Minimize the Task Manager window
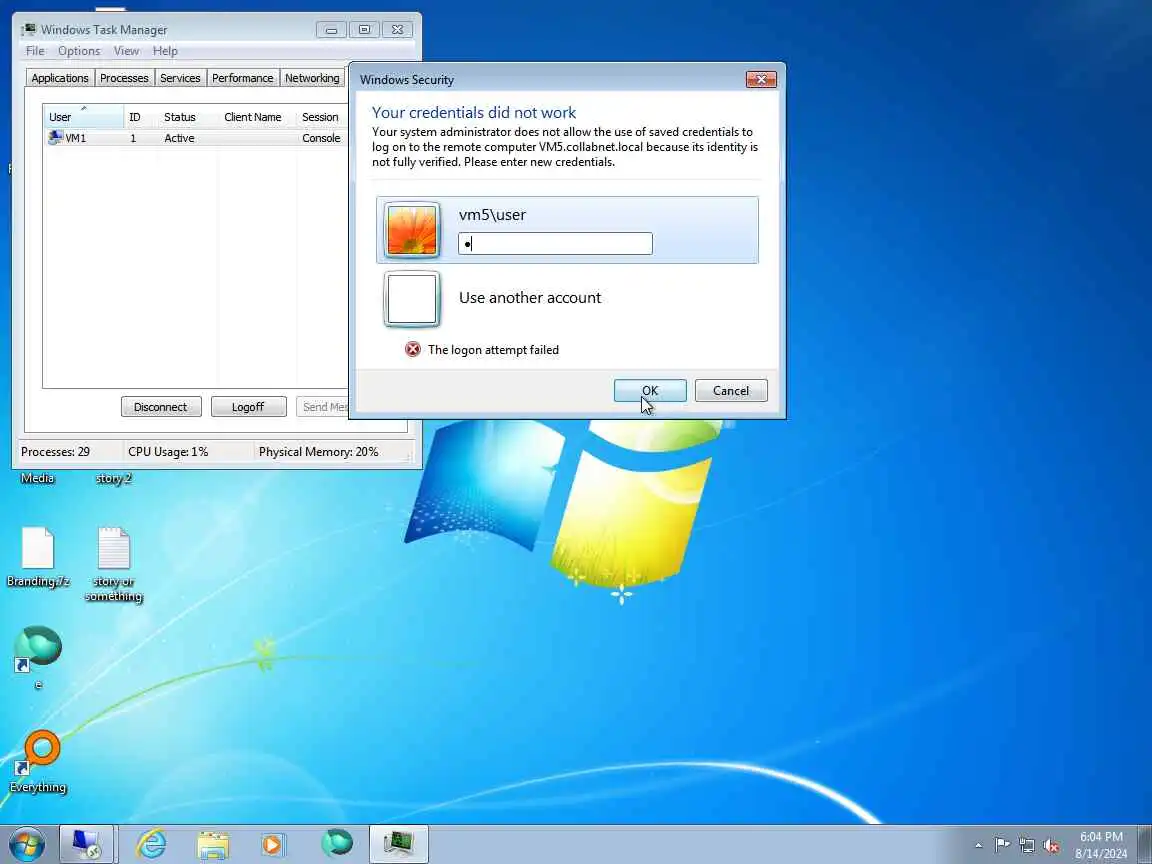 pos(331,30)
